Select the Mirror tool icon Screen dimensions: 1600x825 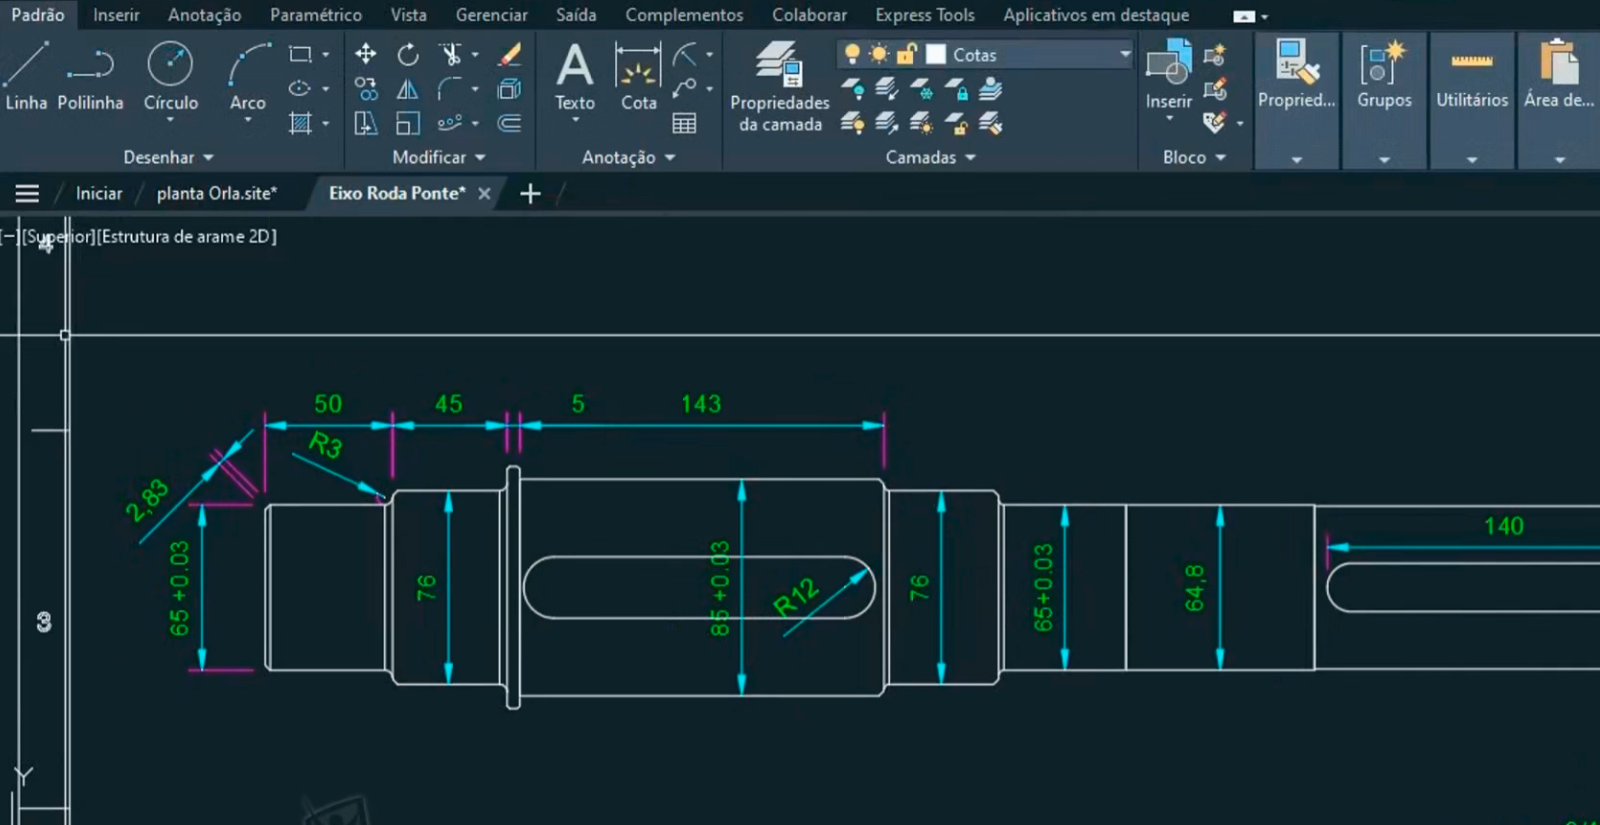[x=408, y=90]
